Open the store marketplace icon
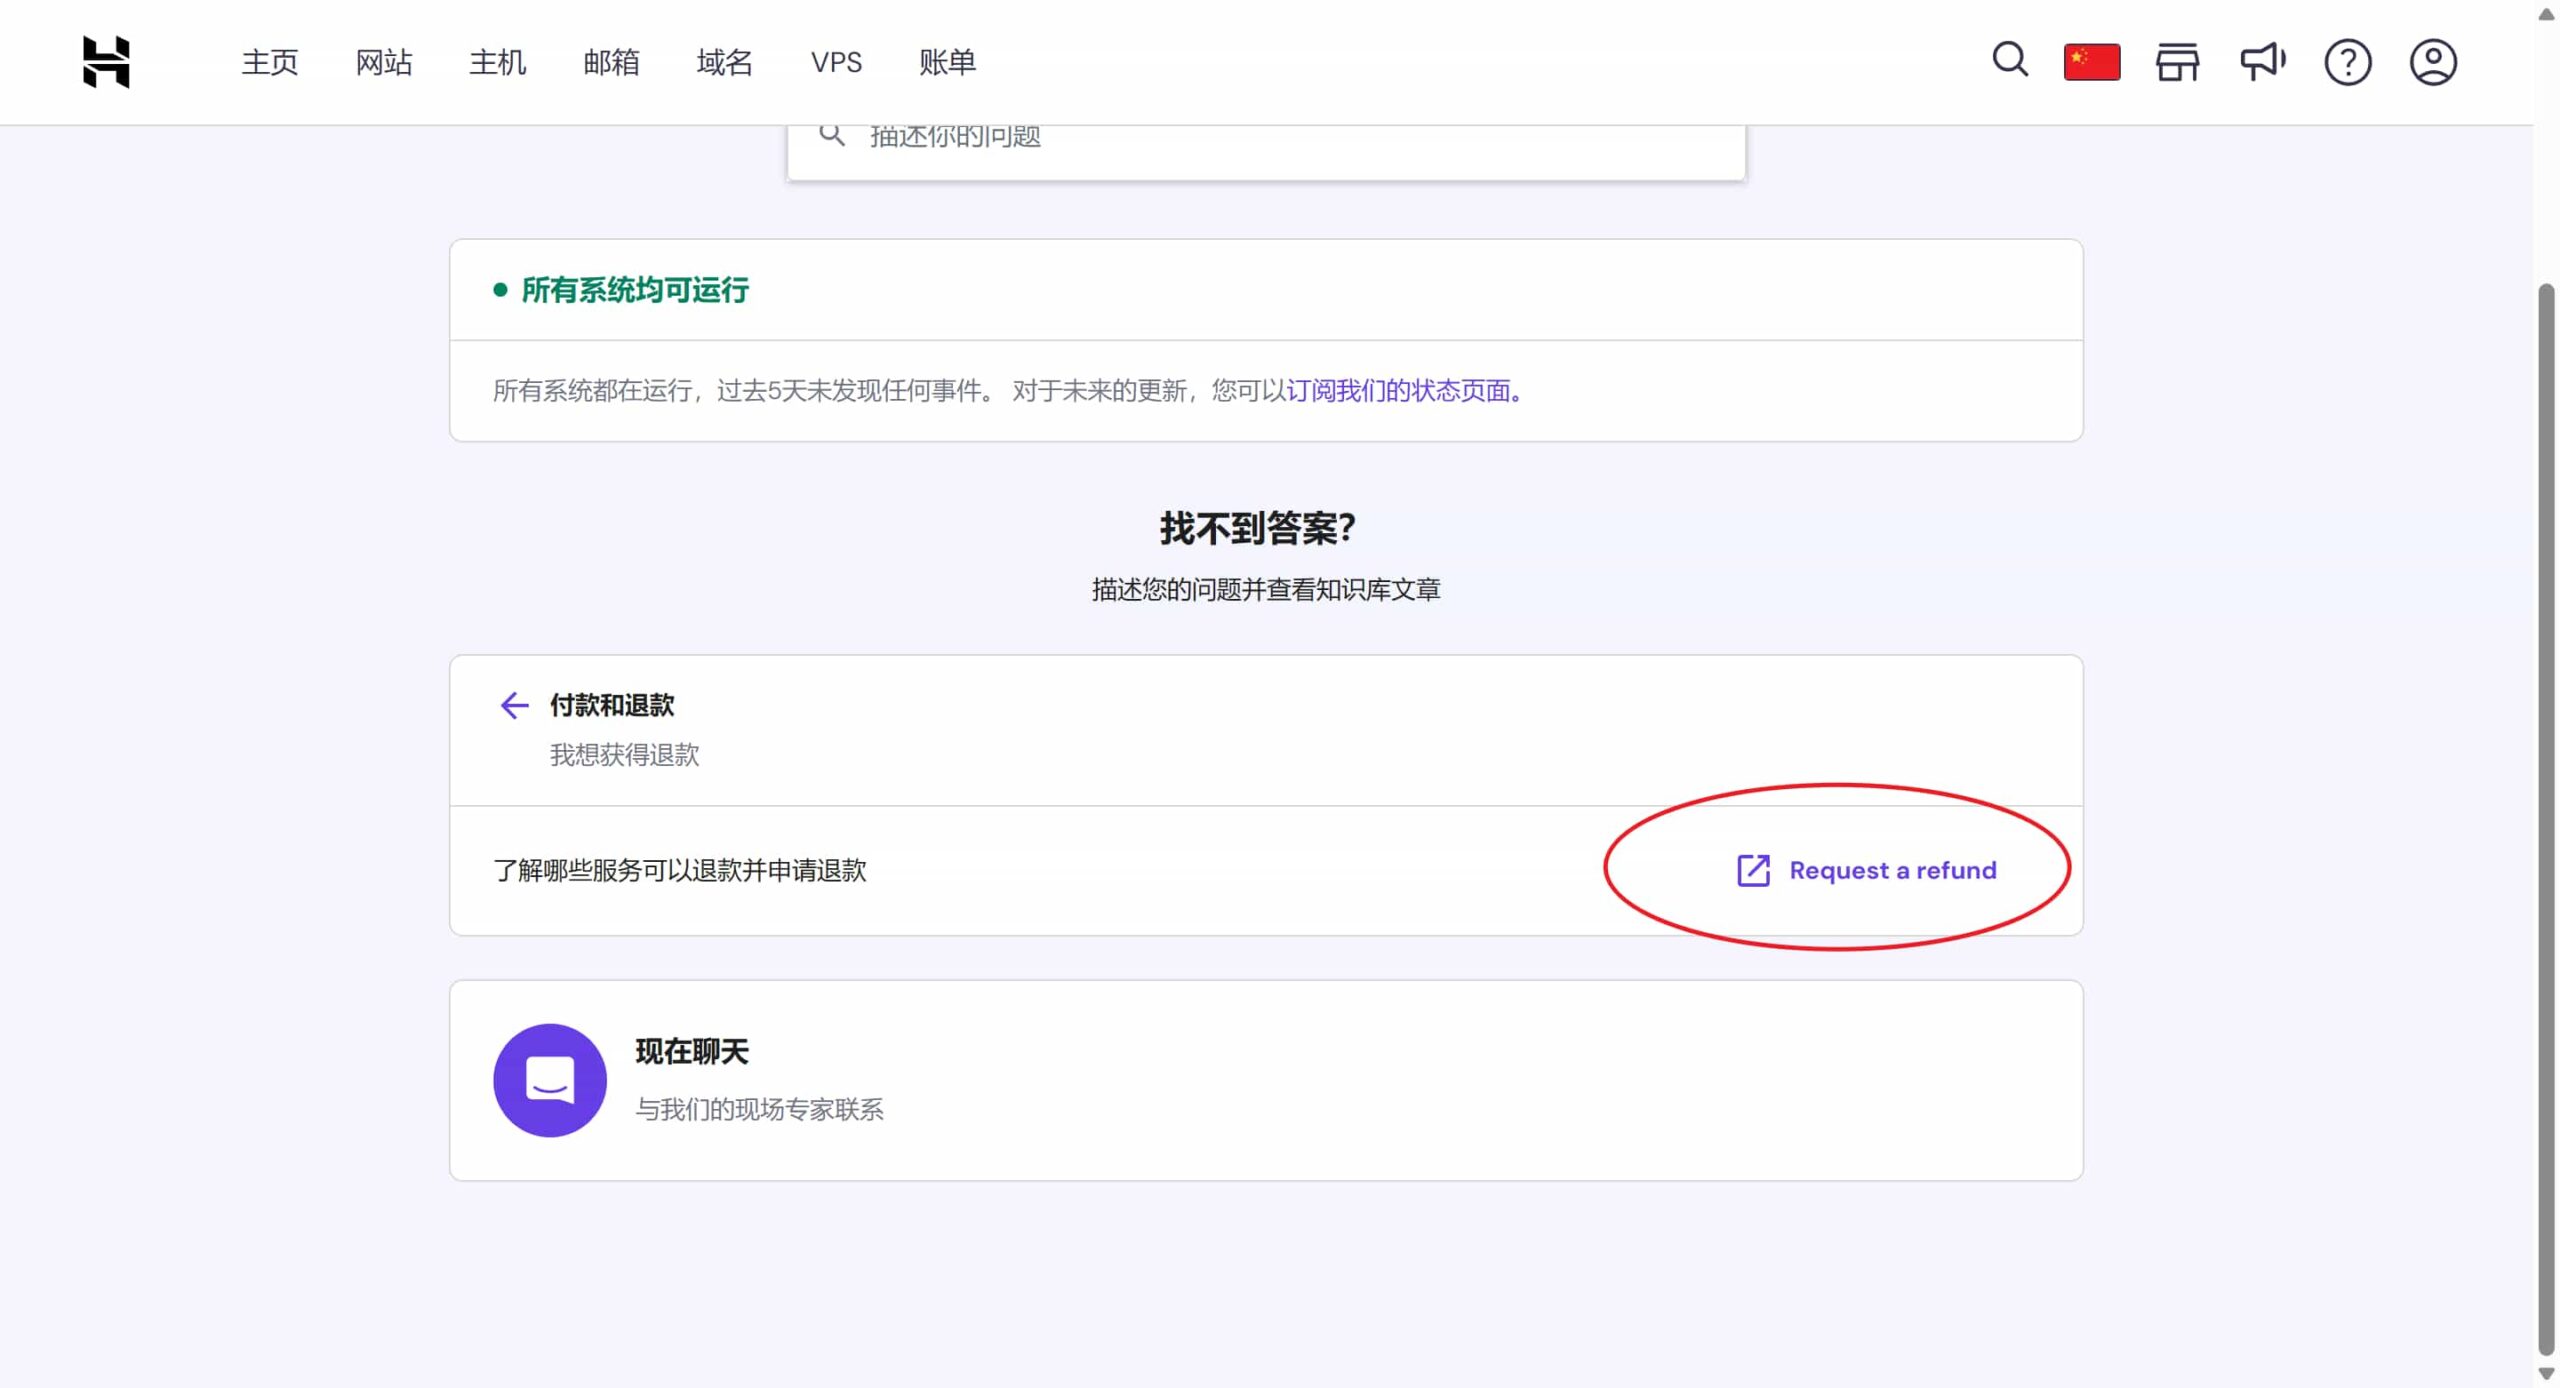 pyautogui.click(x=2177, y=62)
